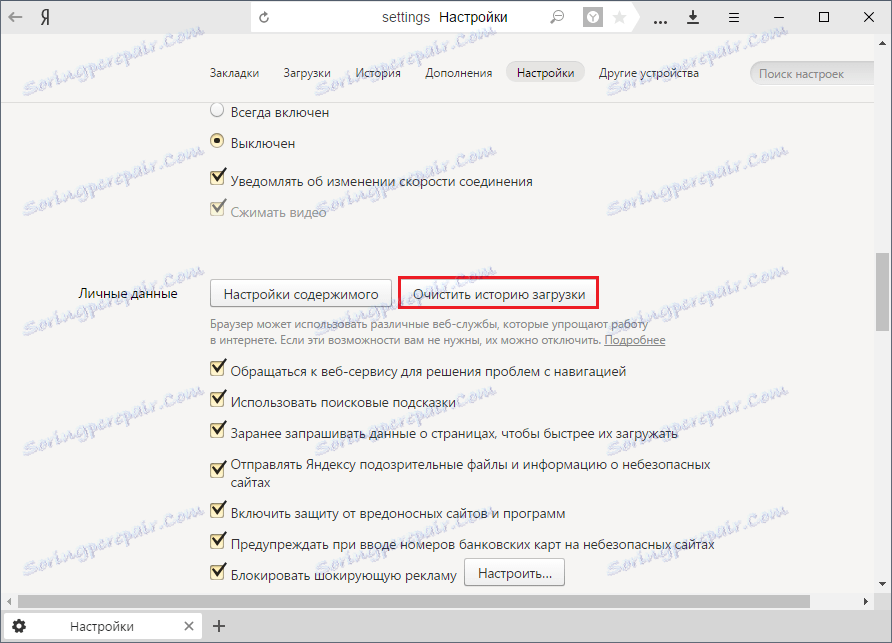Screen dimensions: 892x643
Task: Switch to the Загрузки tab
Action: [x=307, y=72]
